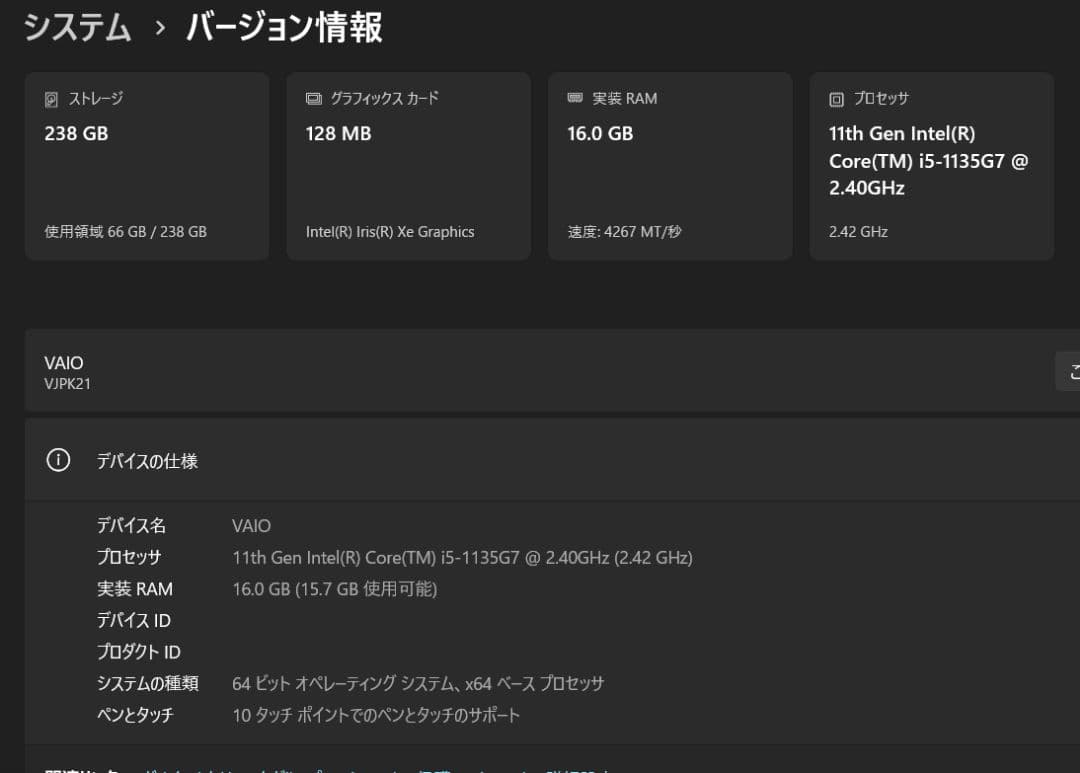This screenshot has width=1080, height=773.
Task: Click the RAM icon on the 実装 RAM card
Action: (573, 98)
